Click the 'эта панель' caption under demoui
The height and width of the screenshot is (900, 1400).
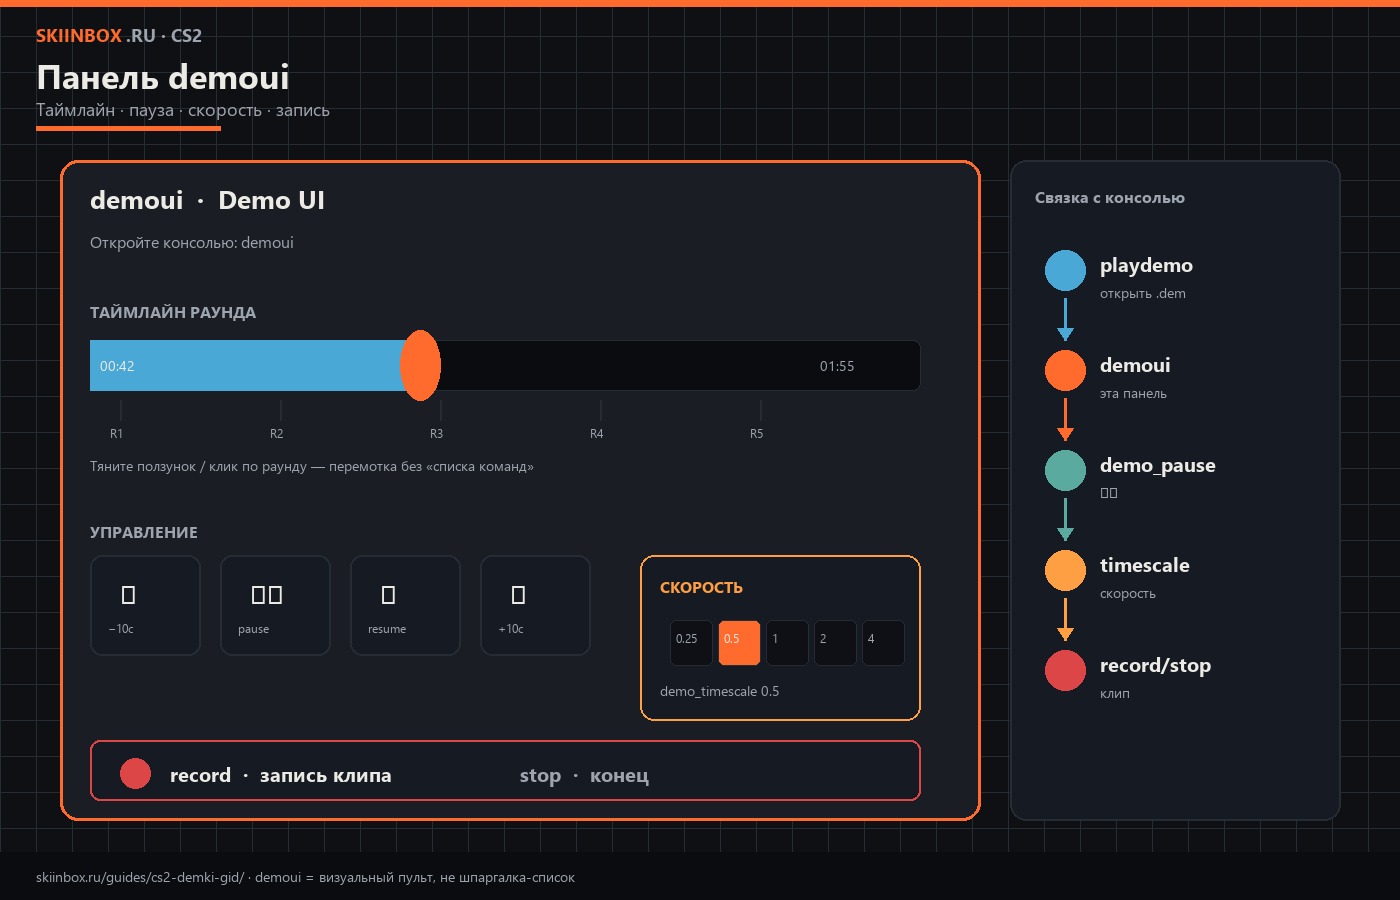click(1133, 394)
